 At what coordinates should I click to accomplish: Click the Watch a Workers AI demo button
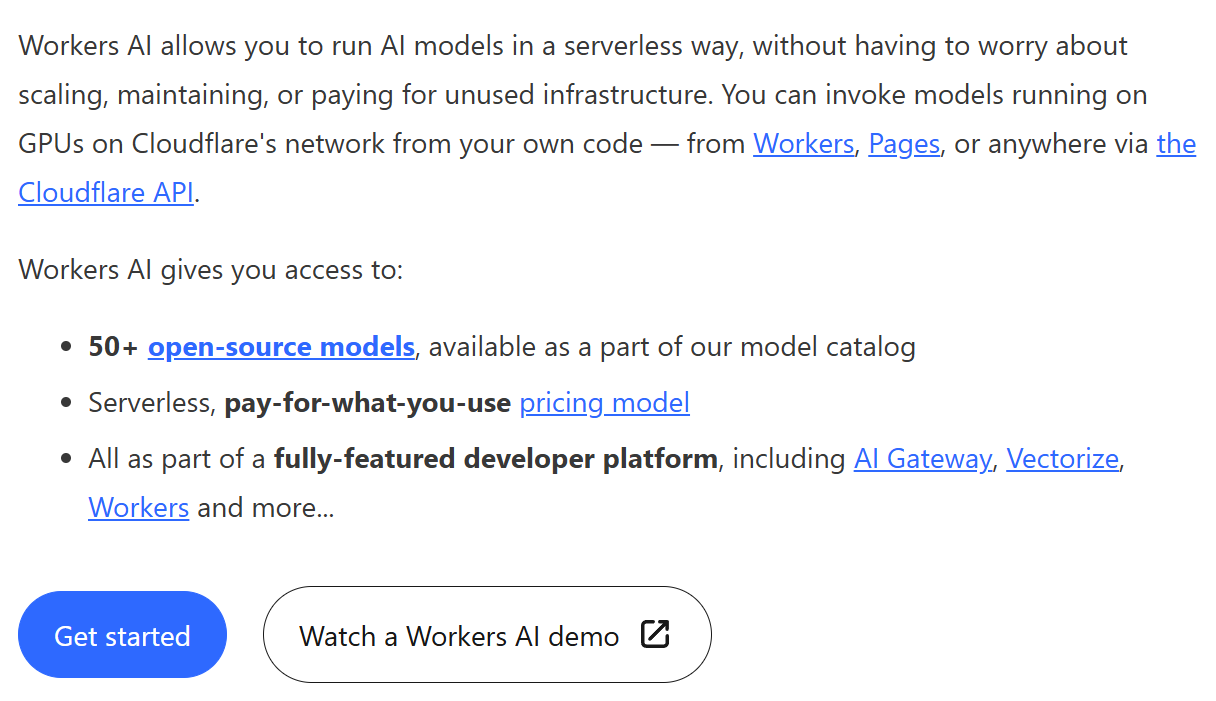487,634
